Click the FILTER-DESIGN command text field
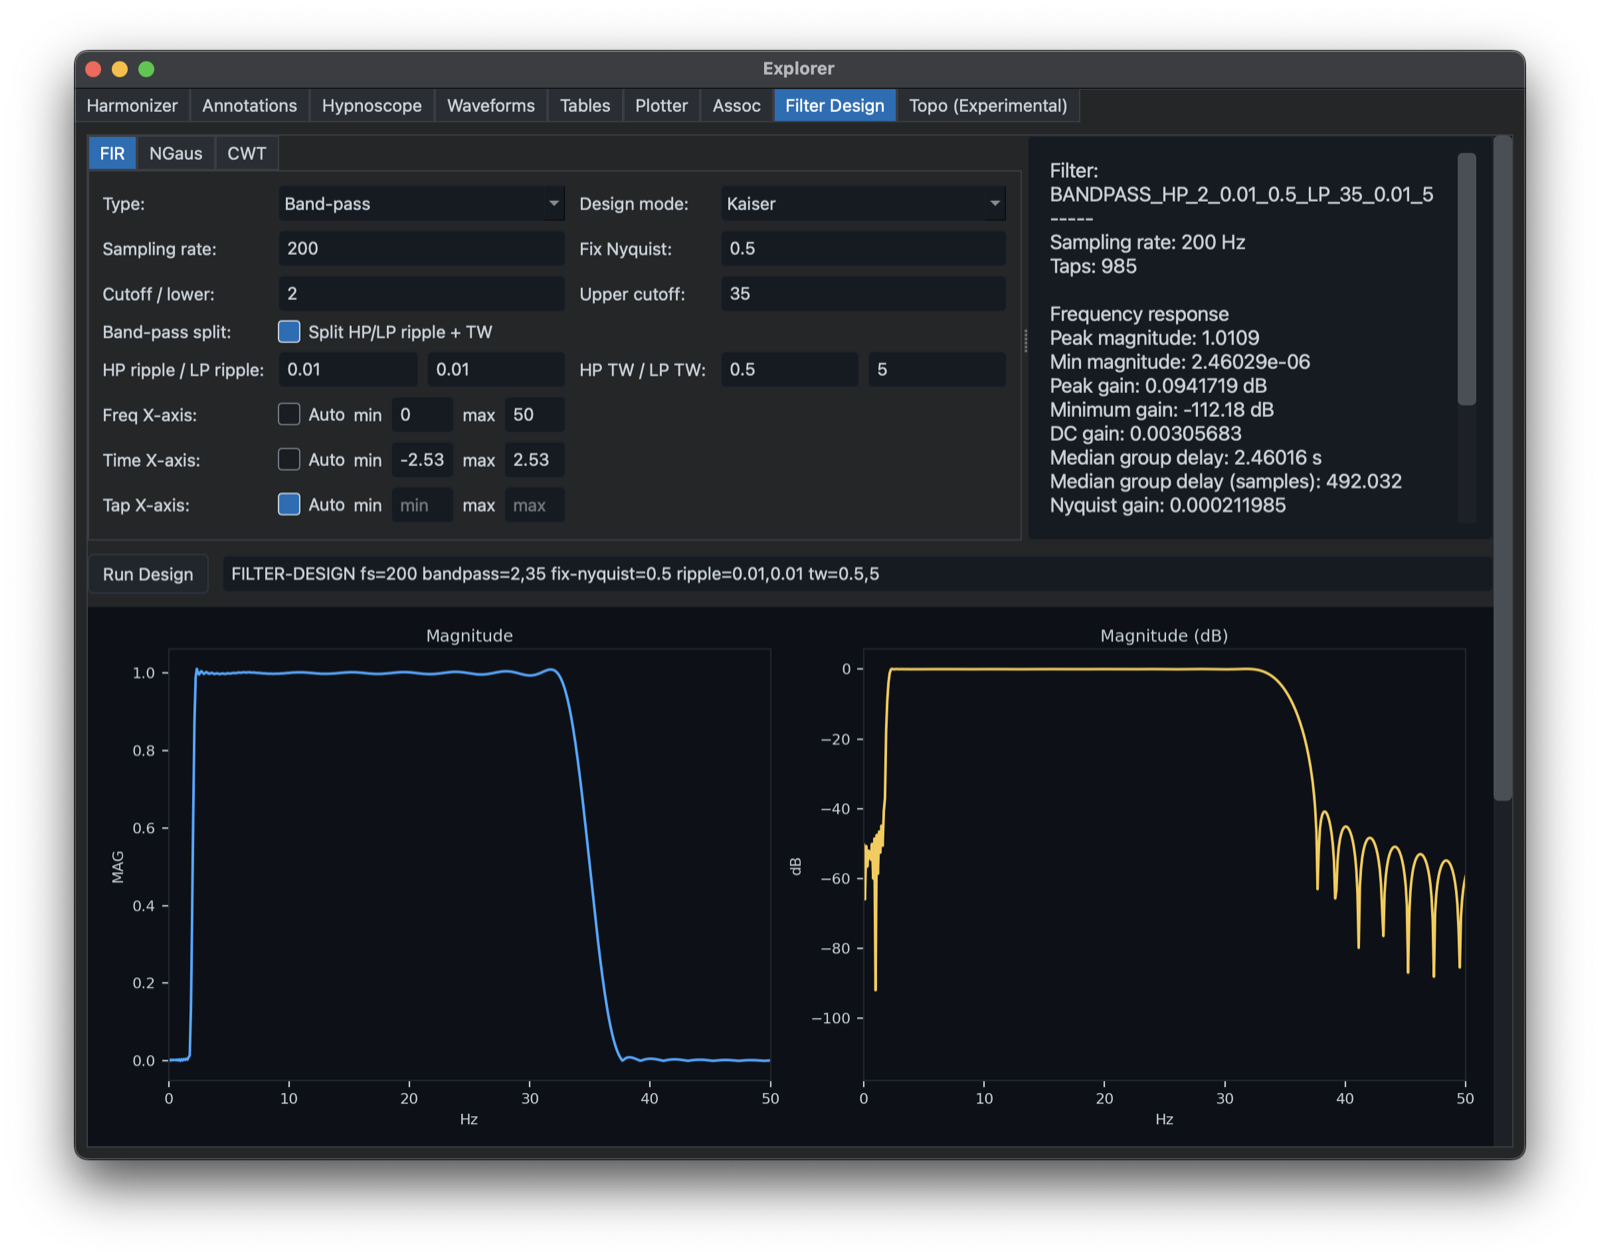The width and height of the screenshot is (1600, 1258). [x=856, y=574]
